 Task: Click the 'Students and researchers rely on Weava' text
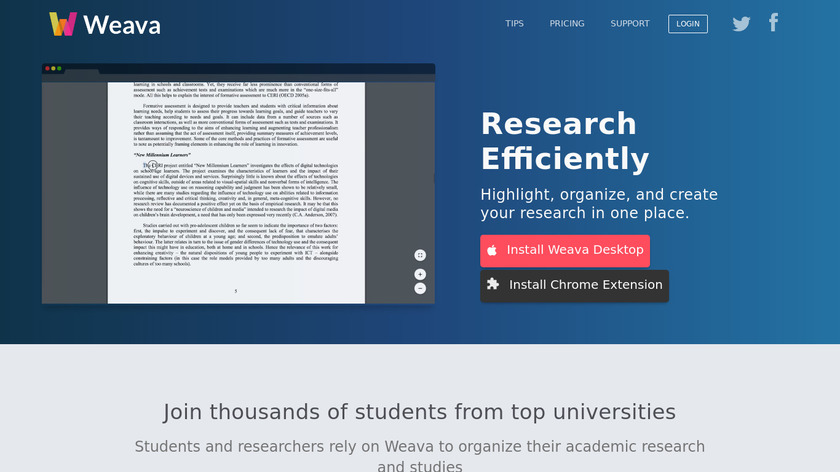coord(419,455)
